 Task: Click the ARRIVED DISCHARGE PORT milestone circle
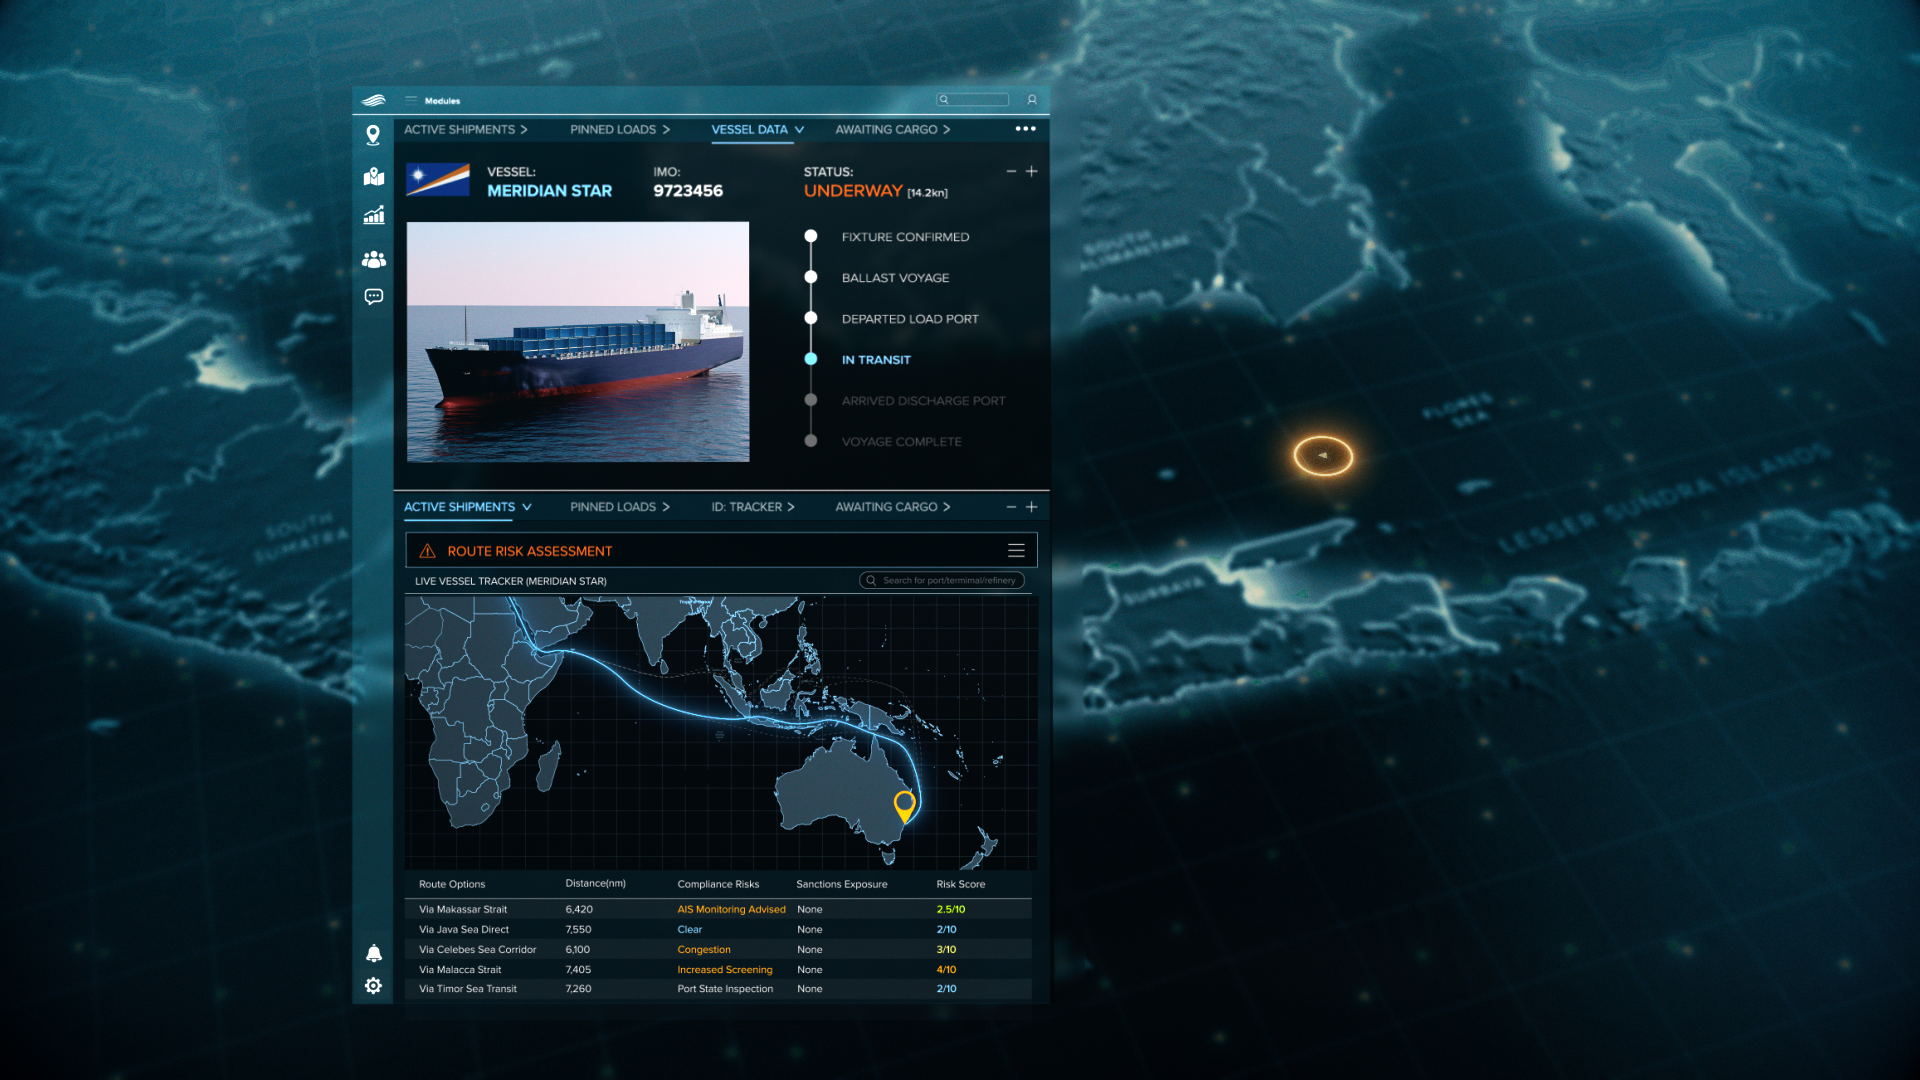(810, 400)
